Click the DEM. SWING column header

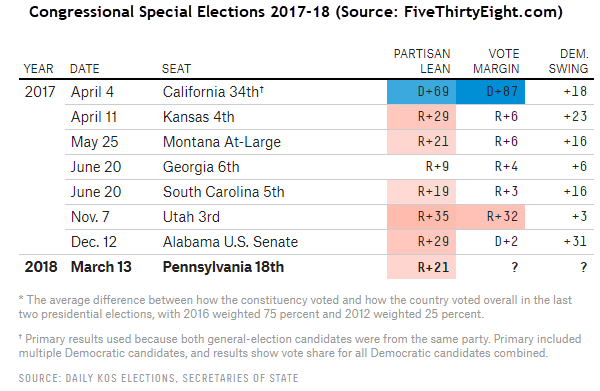pyautogui.click(x=568, y=61)
